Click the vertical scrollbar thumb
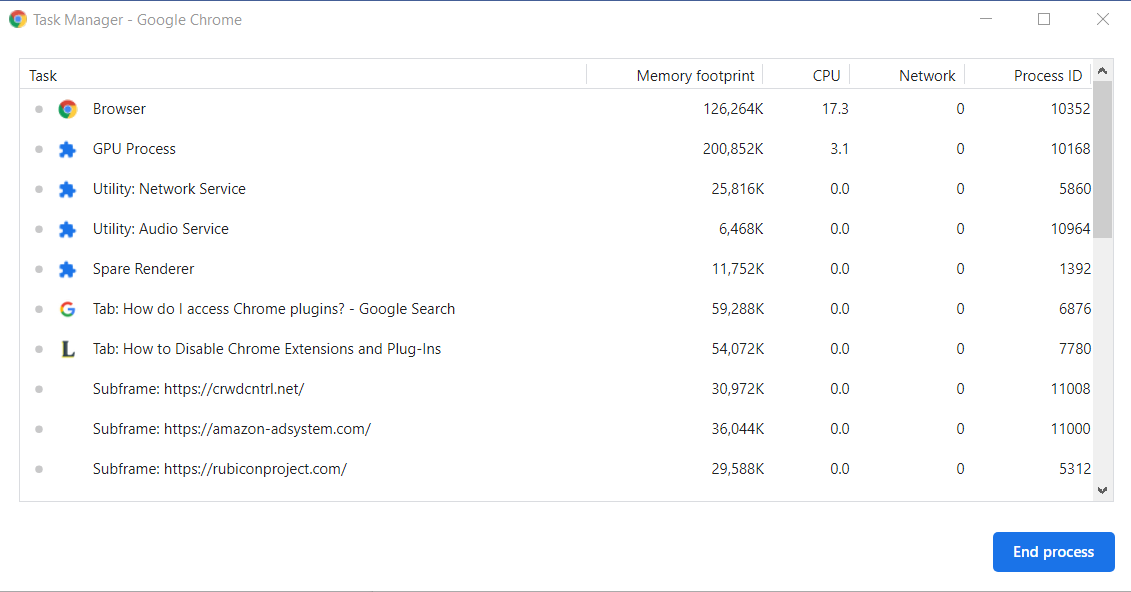 click(1102, 160)
